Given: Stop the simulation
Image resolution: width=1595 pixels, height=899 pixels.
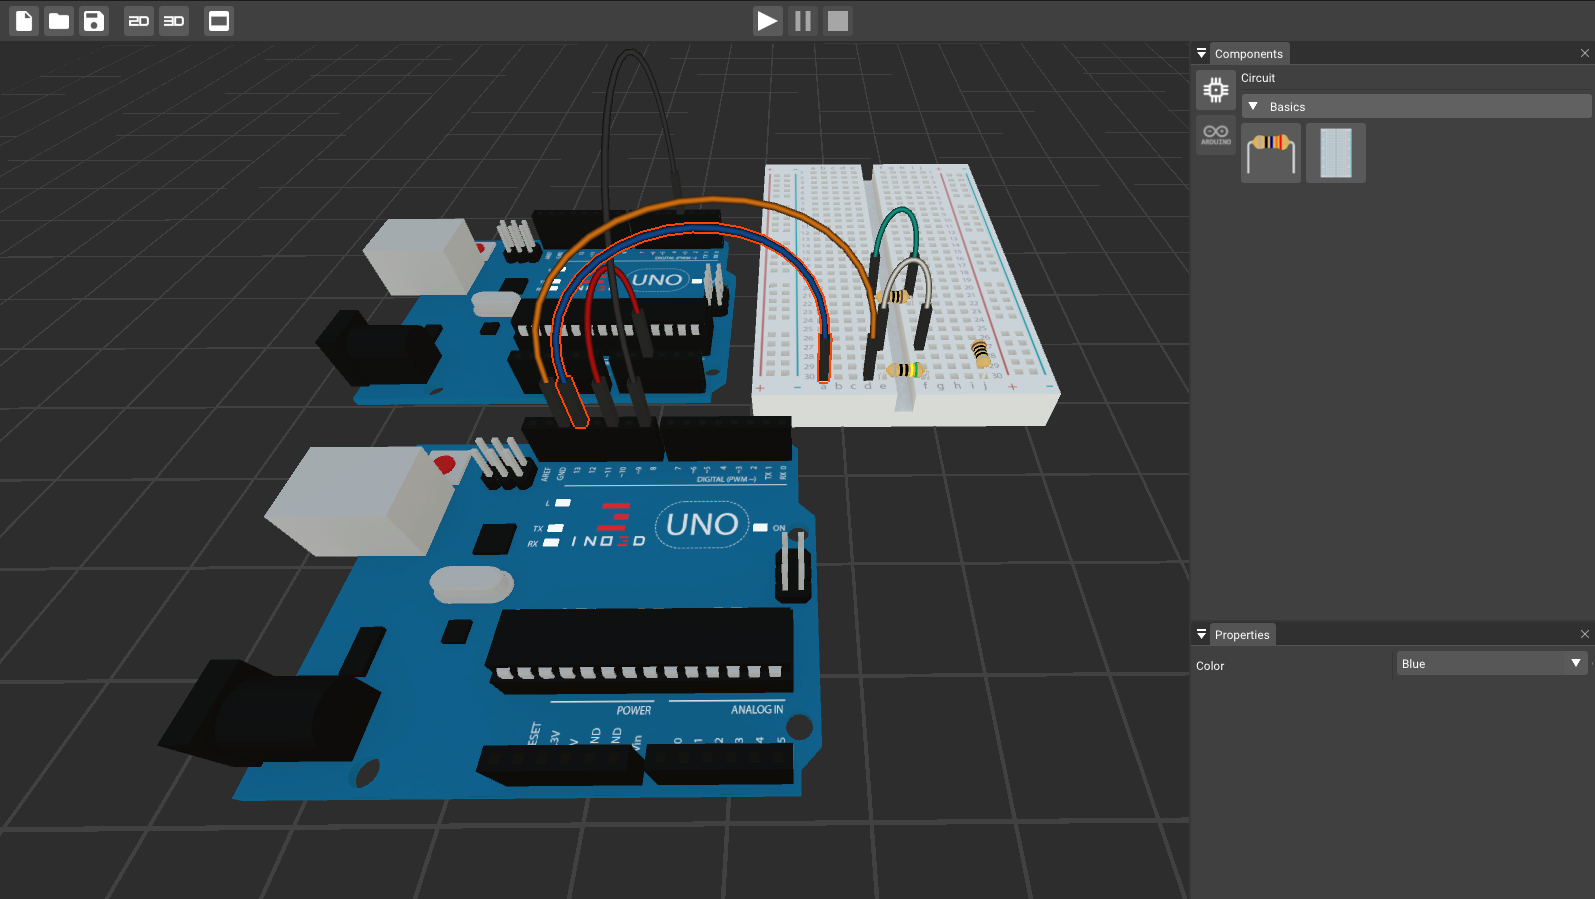Looking at the screenshot, I should tap(838, 21).
